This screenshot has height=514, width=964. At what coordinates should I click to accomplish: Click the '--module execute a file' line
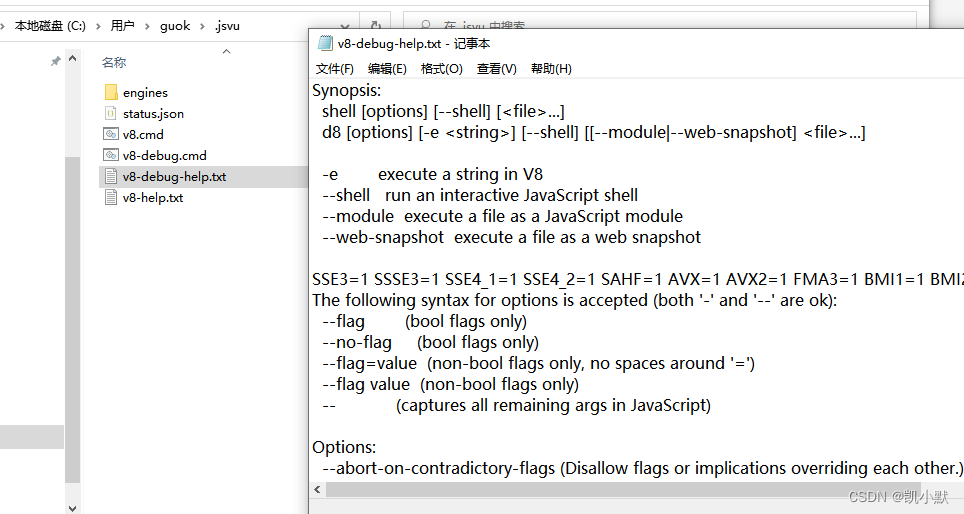tap(502, 216)
